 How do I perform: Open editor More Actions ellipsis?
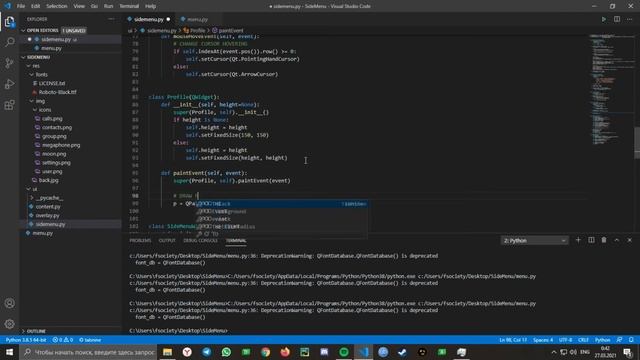[x=630, y=19]
